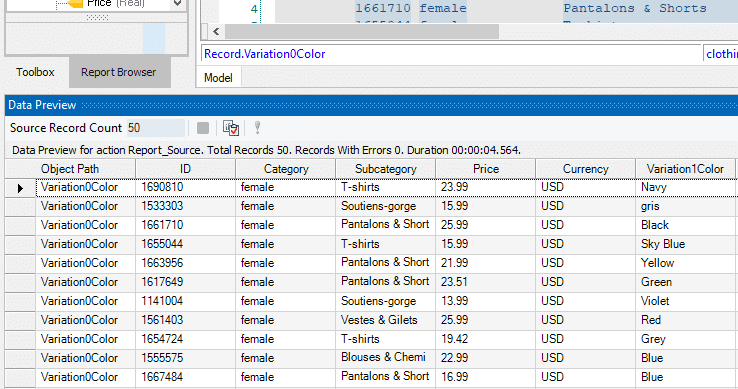Select ID cell 1690810
This screenshot has height=389, width=738.
(185, 187)
